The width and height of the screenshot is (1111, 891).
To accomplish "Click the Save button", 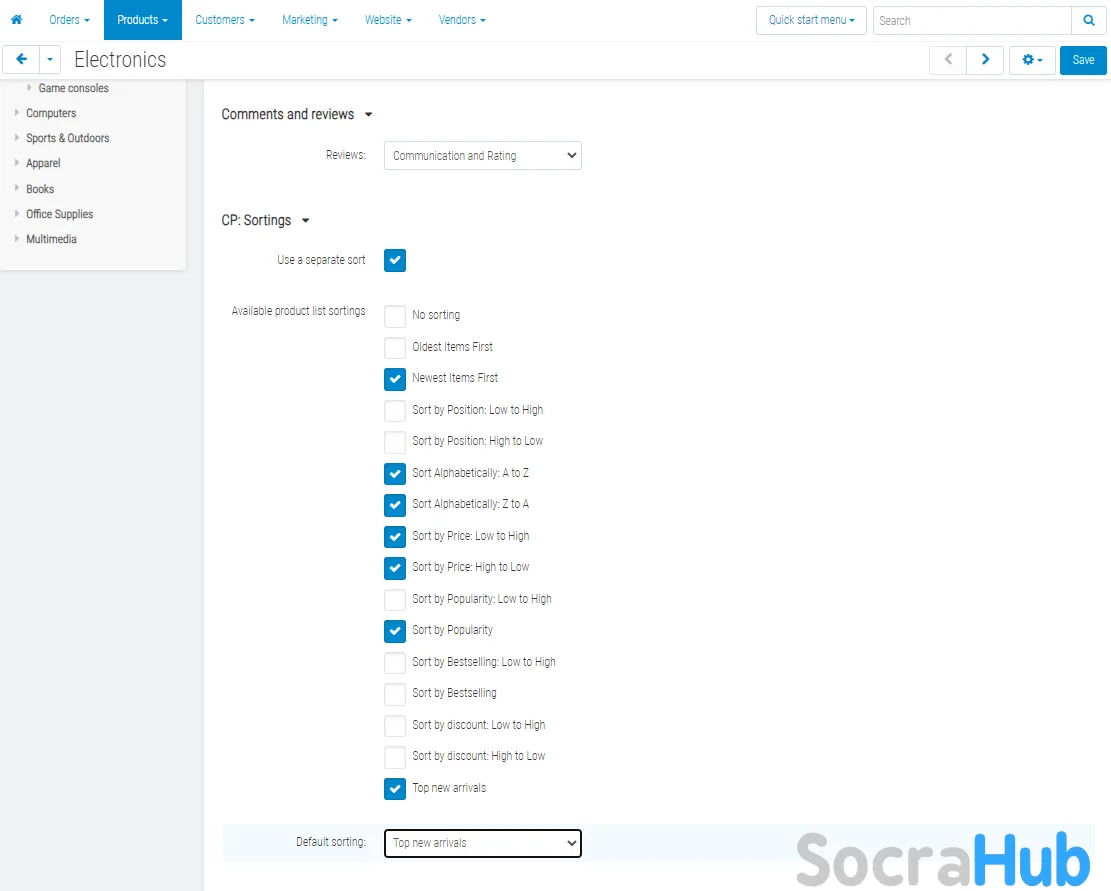I will pyautogui.click(x=1083, y=60).
